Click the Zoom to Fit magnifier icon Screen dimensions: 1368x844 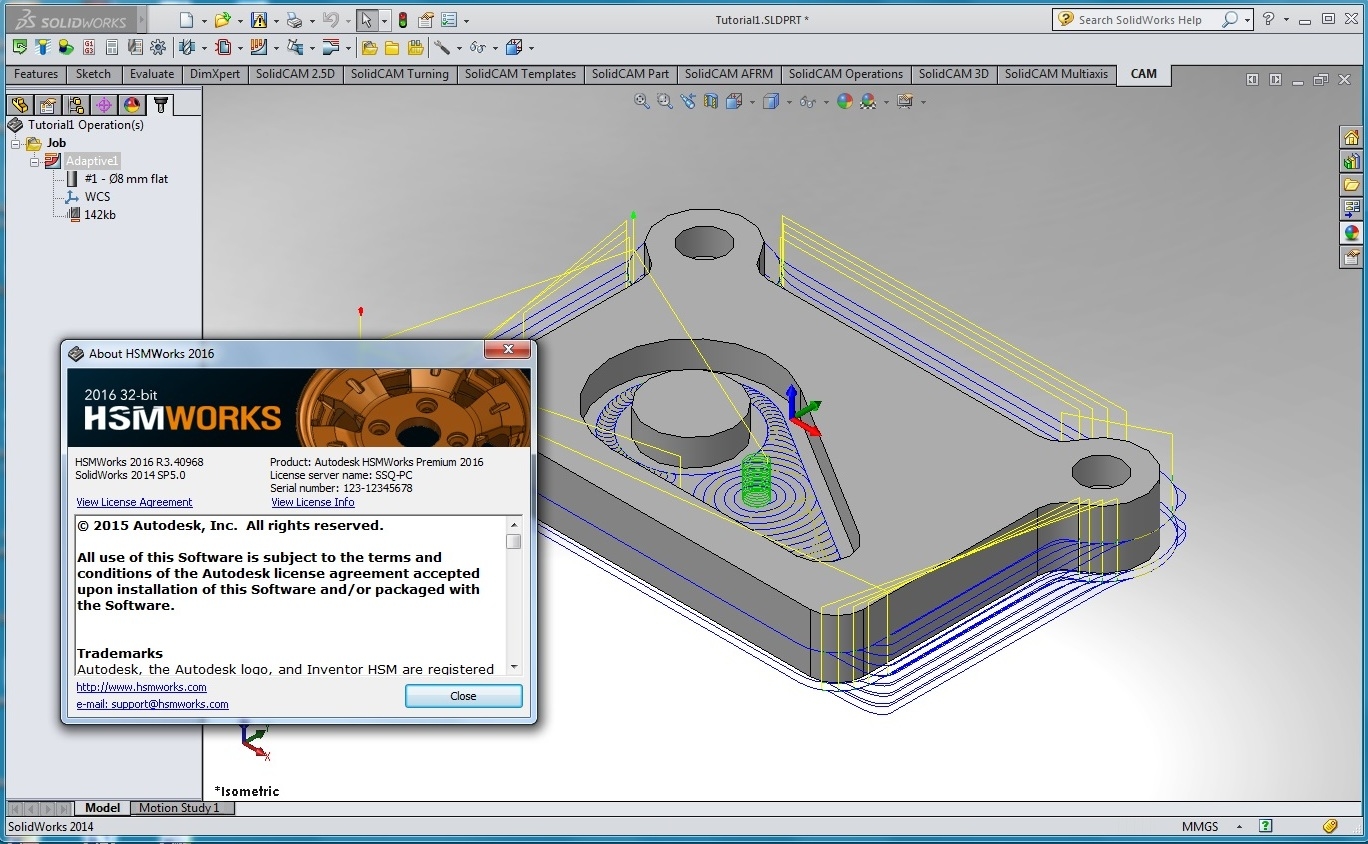642,101
